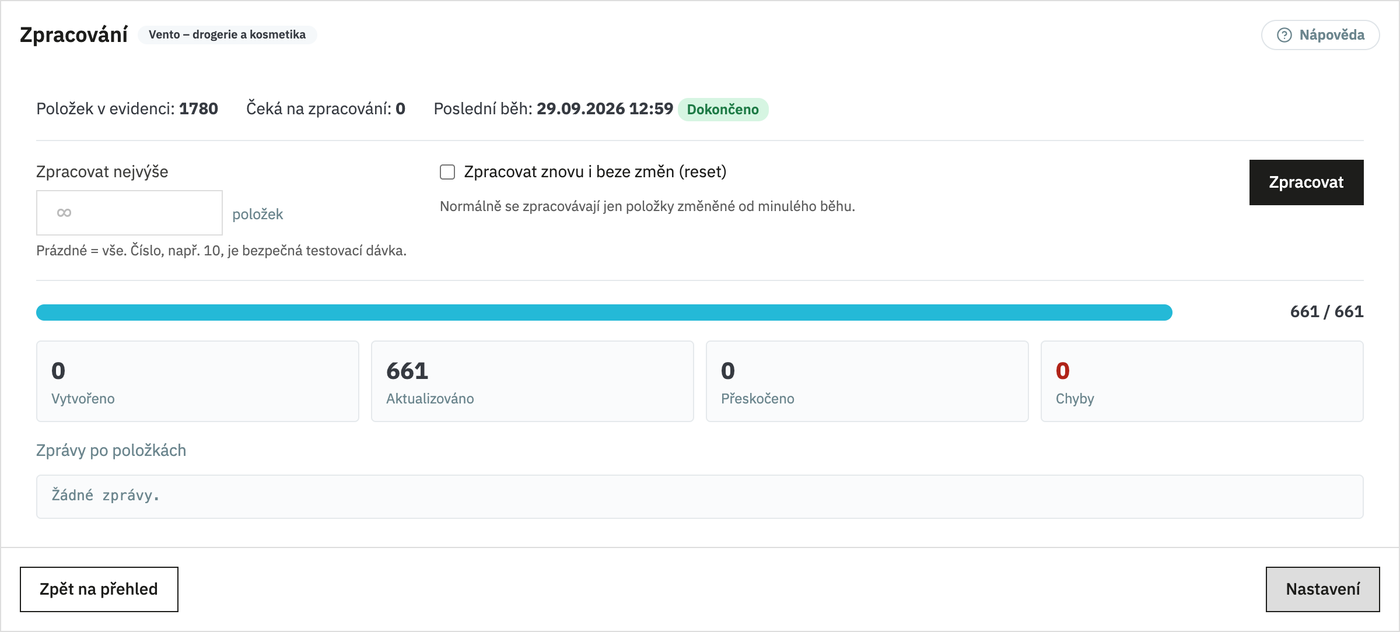Click the Dokončeno status badge
The width and height of the screenshot is (1400, 632).
(x=723, y=109)
